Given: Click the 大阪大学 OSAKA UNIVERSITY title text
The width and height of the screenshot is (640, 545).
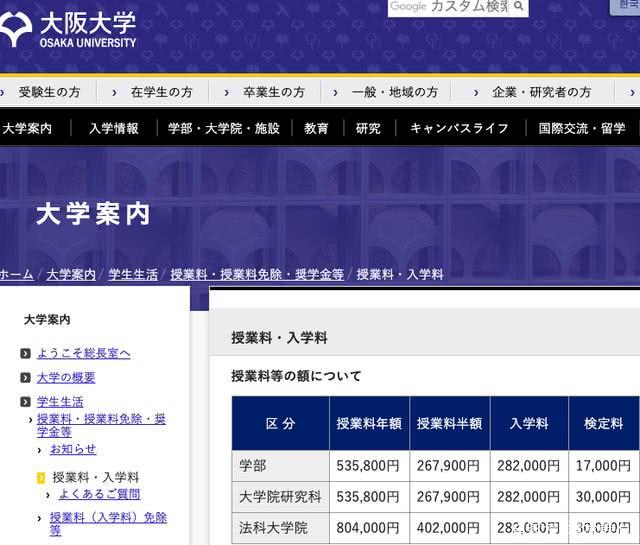Looking at the screenshot, I should pos(88,29).
